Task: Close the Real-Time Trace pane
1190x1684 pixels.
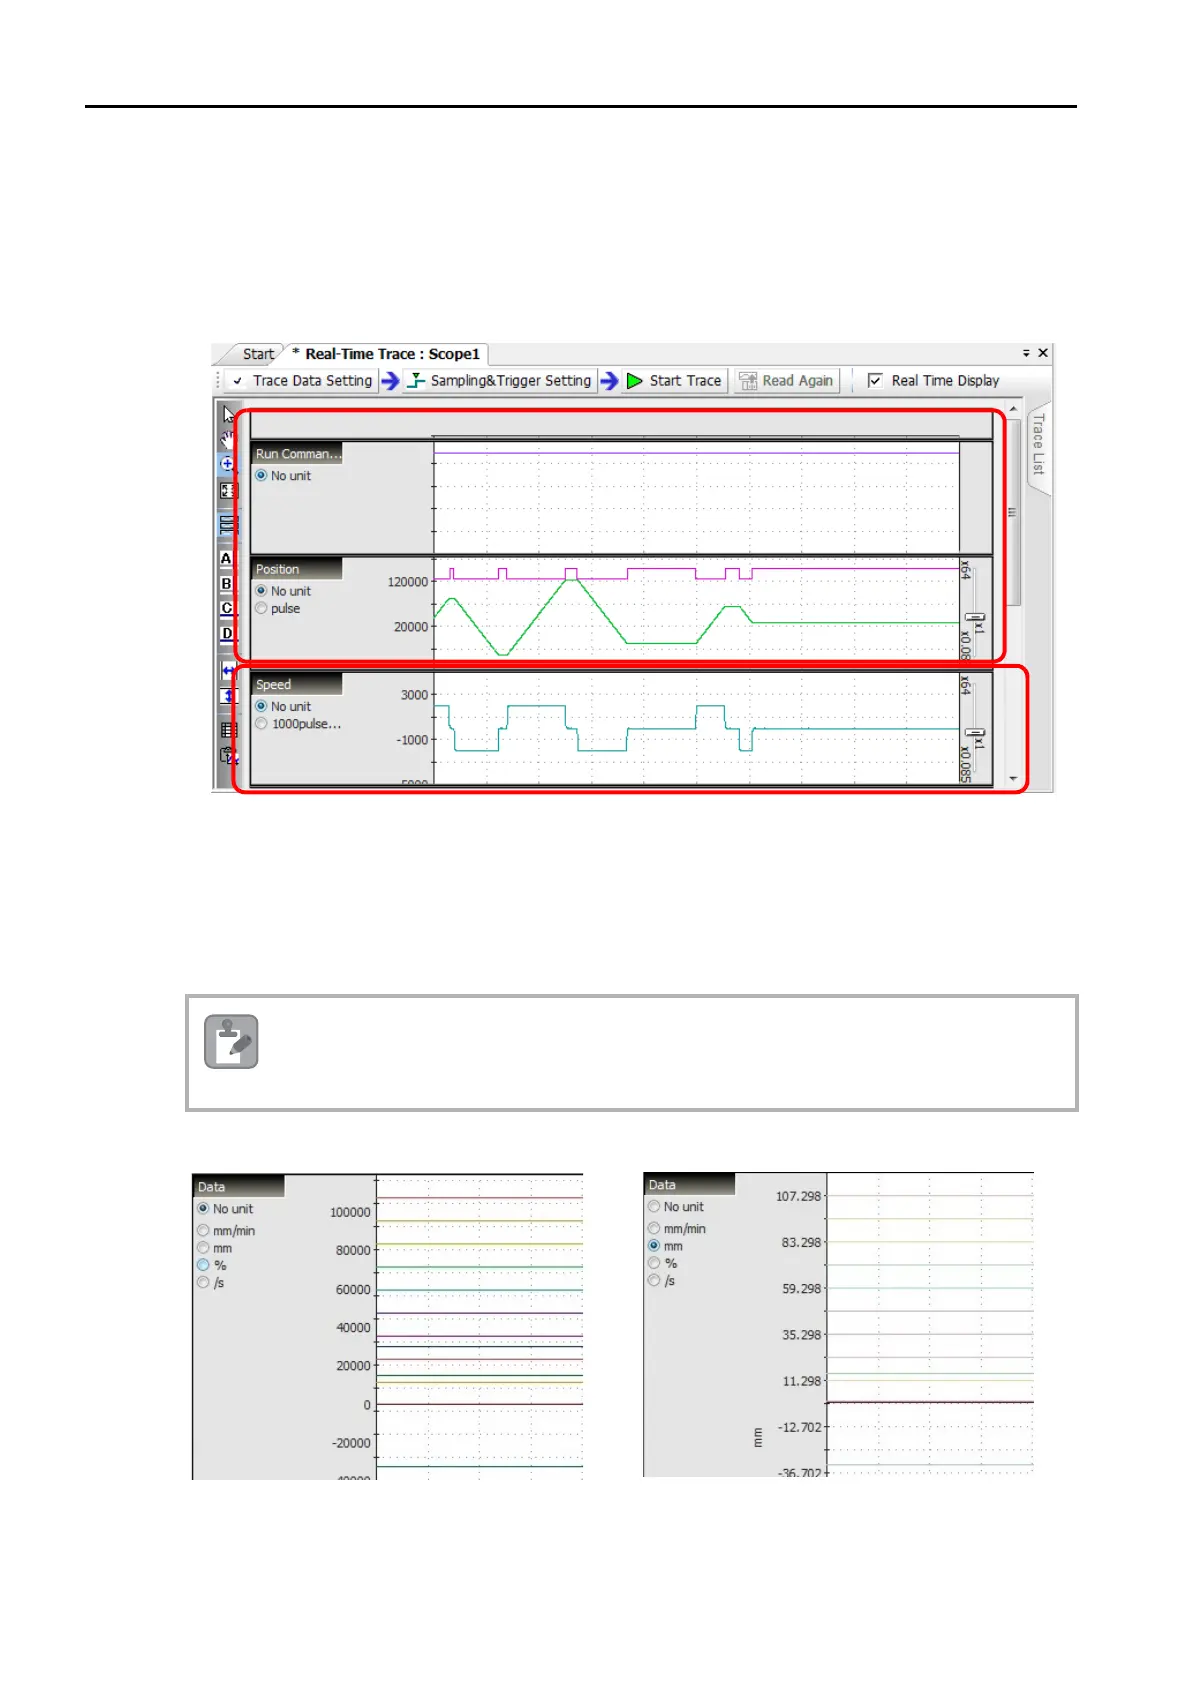Action: [1043, 353]
